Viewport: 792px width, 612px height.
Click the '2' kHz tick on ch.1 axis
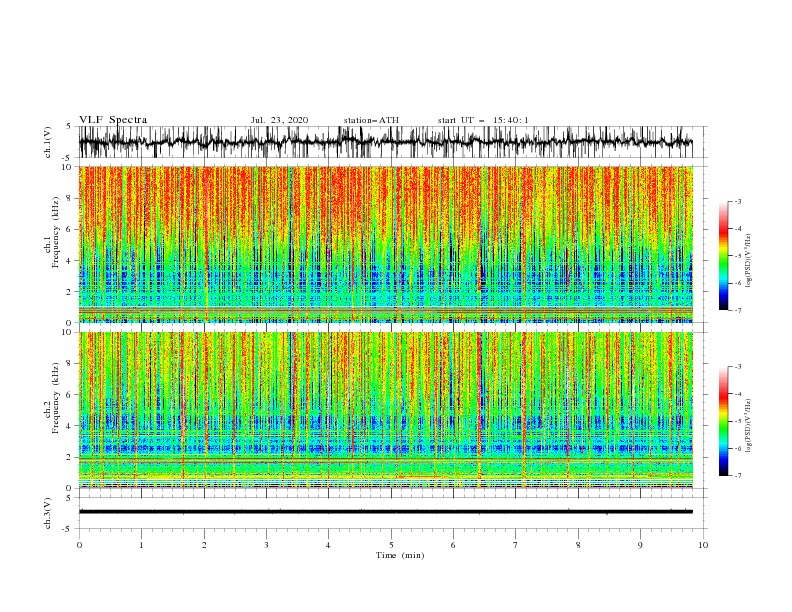click(70, 292)
